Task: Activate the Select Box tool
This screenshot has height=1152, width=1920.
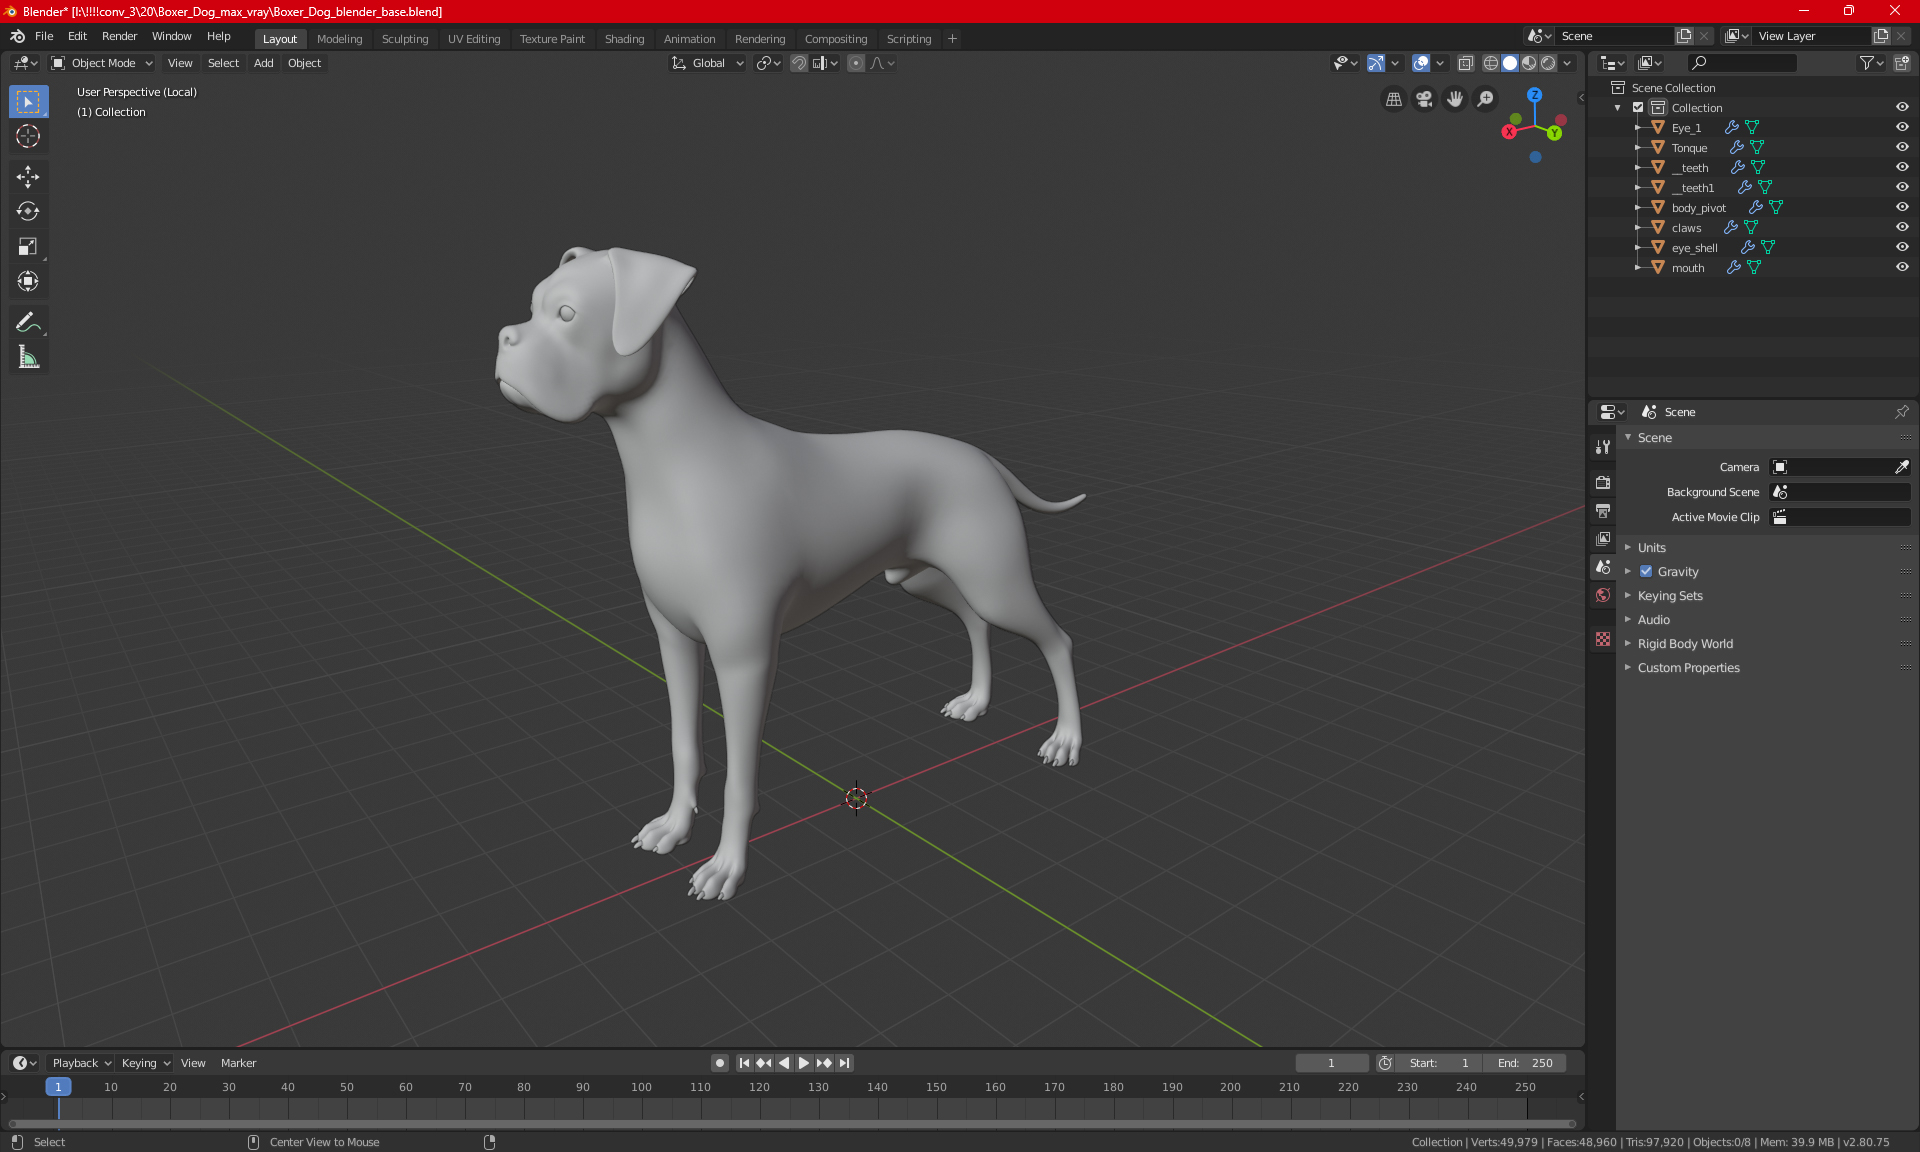Action: tap(28, 101)
